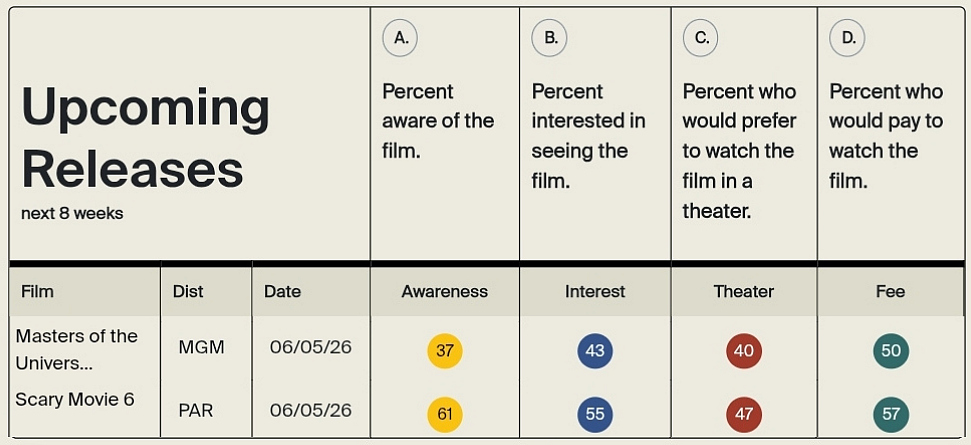Image resolution: width=971 pixels, height=445 pixels.
Task: Click blue interest bubble showing 43
Action: coord(595,351)
